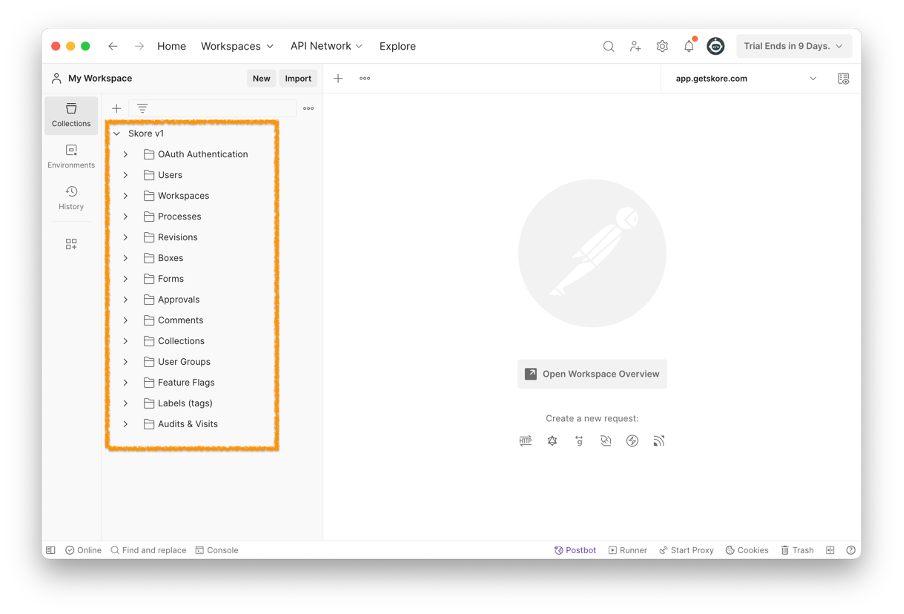Create a new MQTT request icon
Image resolution: width=904 pixels, height=614 pixels.
[x=659, y=441]
